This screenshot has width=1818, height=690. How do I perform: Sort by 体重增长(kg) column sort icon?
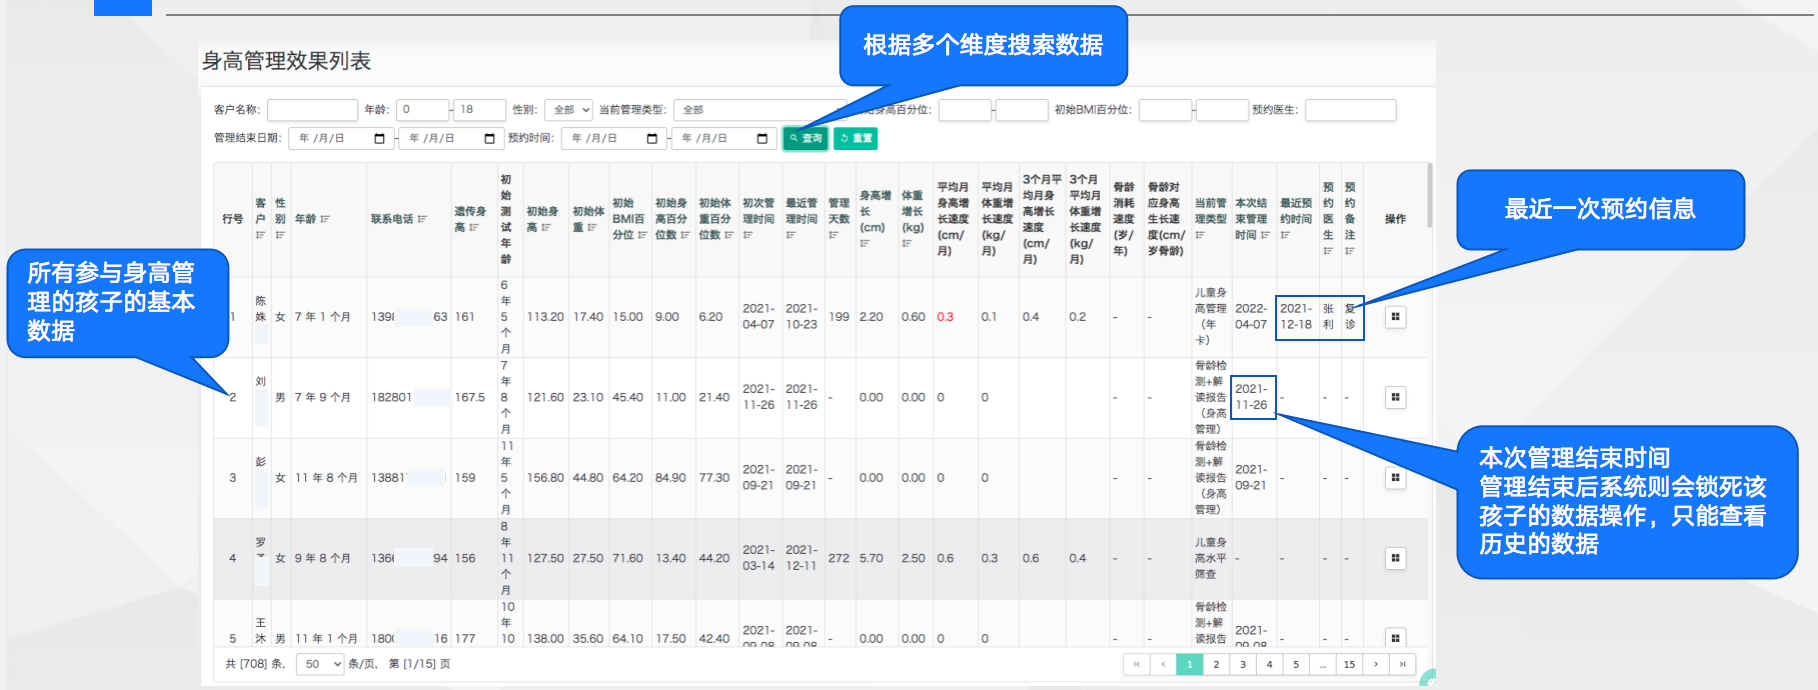tap(907, 243)
